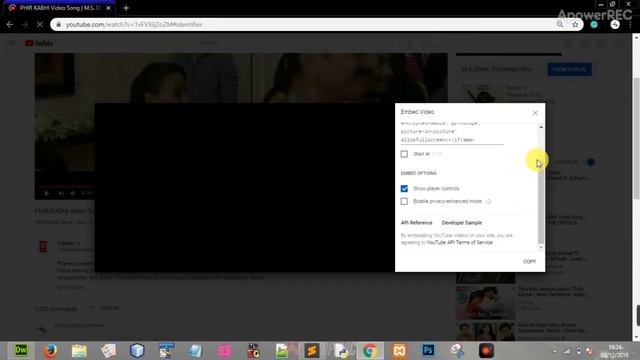Click the page scrollbar down arrow
The height and width of the screenshot is (360, 640).
click(636, 337)
